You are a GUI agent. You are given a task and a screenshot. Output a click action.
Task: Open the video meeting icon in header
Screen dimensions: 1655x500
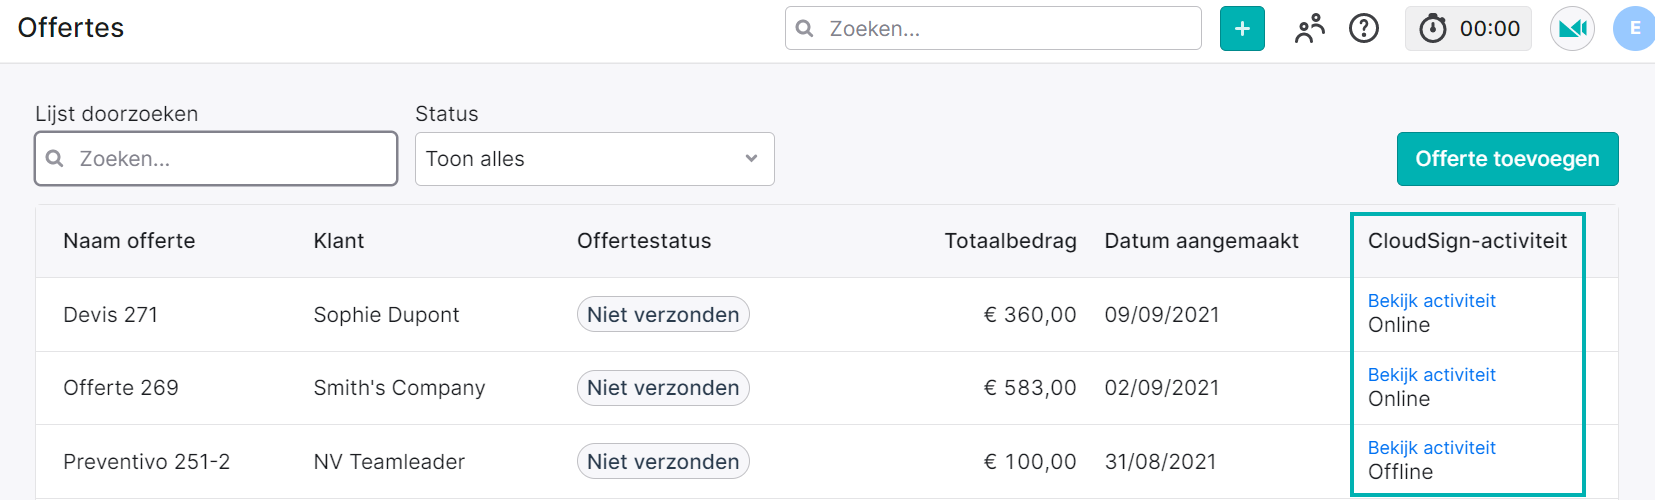coord(1572,29)
